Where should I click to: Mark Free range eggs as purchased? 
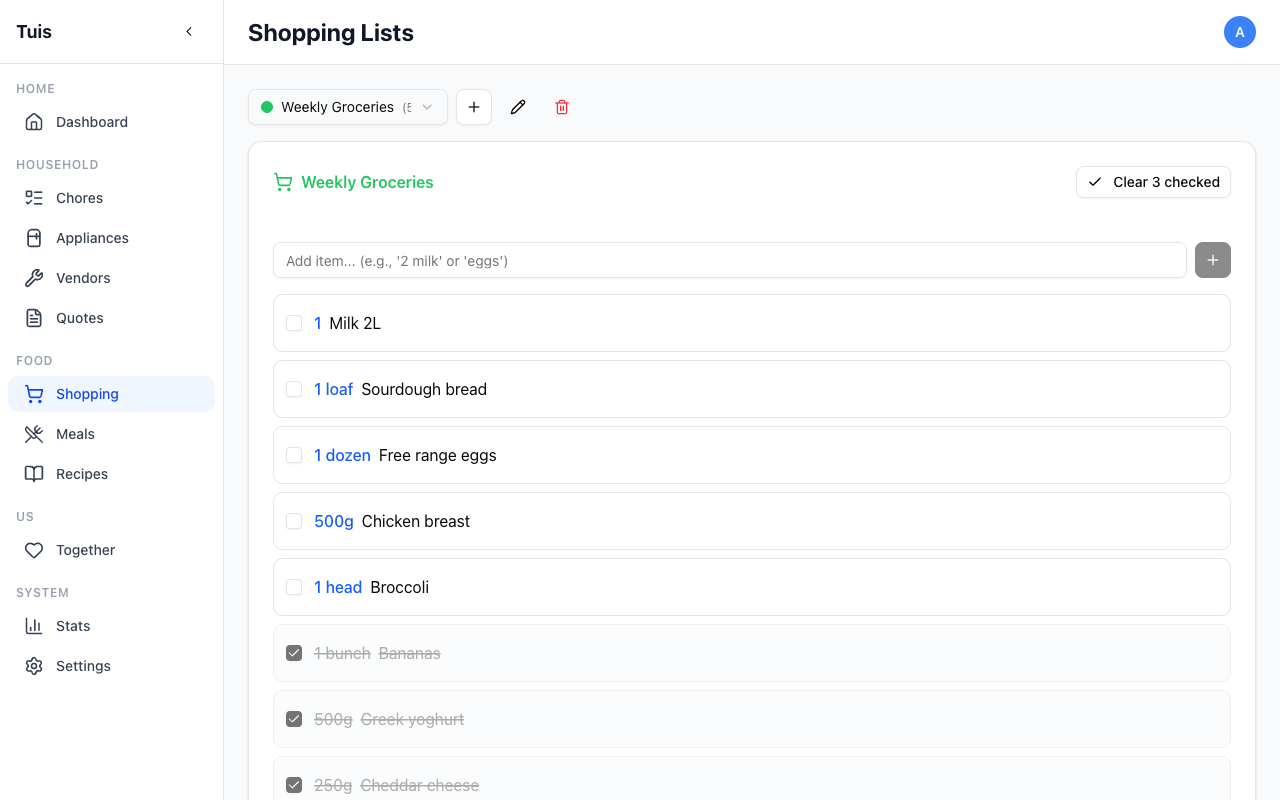pyautogui.click(x=294, y=454)
